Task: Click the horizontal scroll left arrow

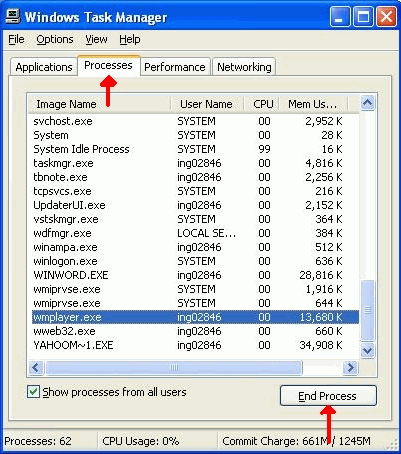Action: [x=36, y=368]
